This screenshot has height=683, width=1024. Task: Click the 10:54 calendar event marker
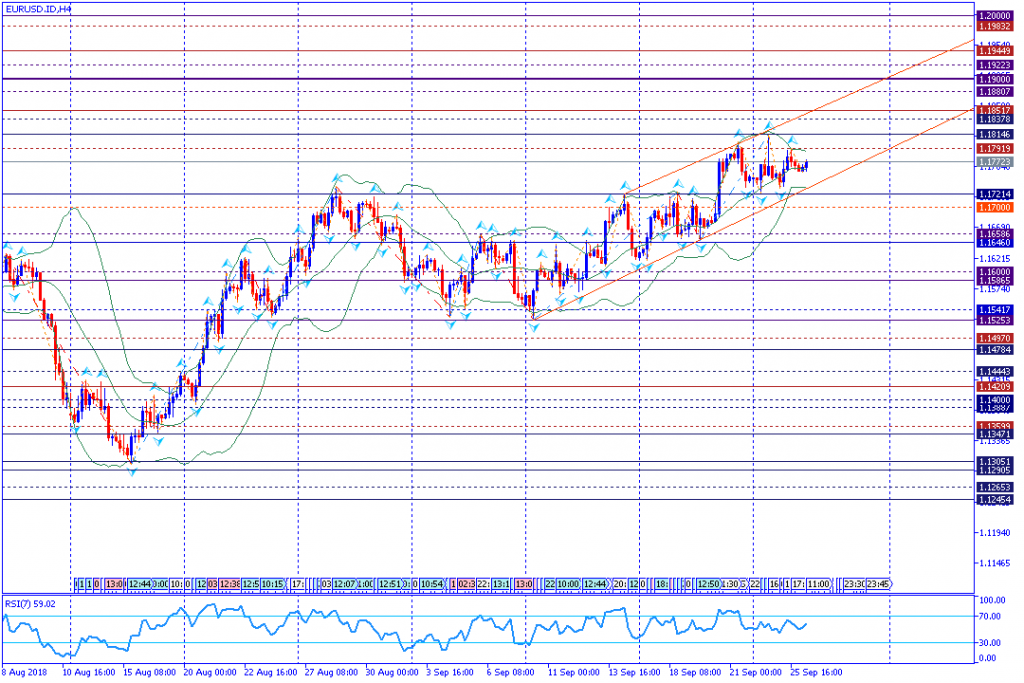click(x=431, y=583)
